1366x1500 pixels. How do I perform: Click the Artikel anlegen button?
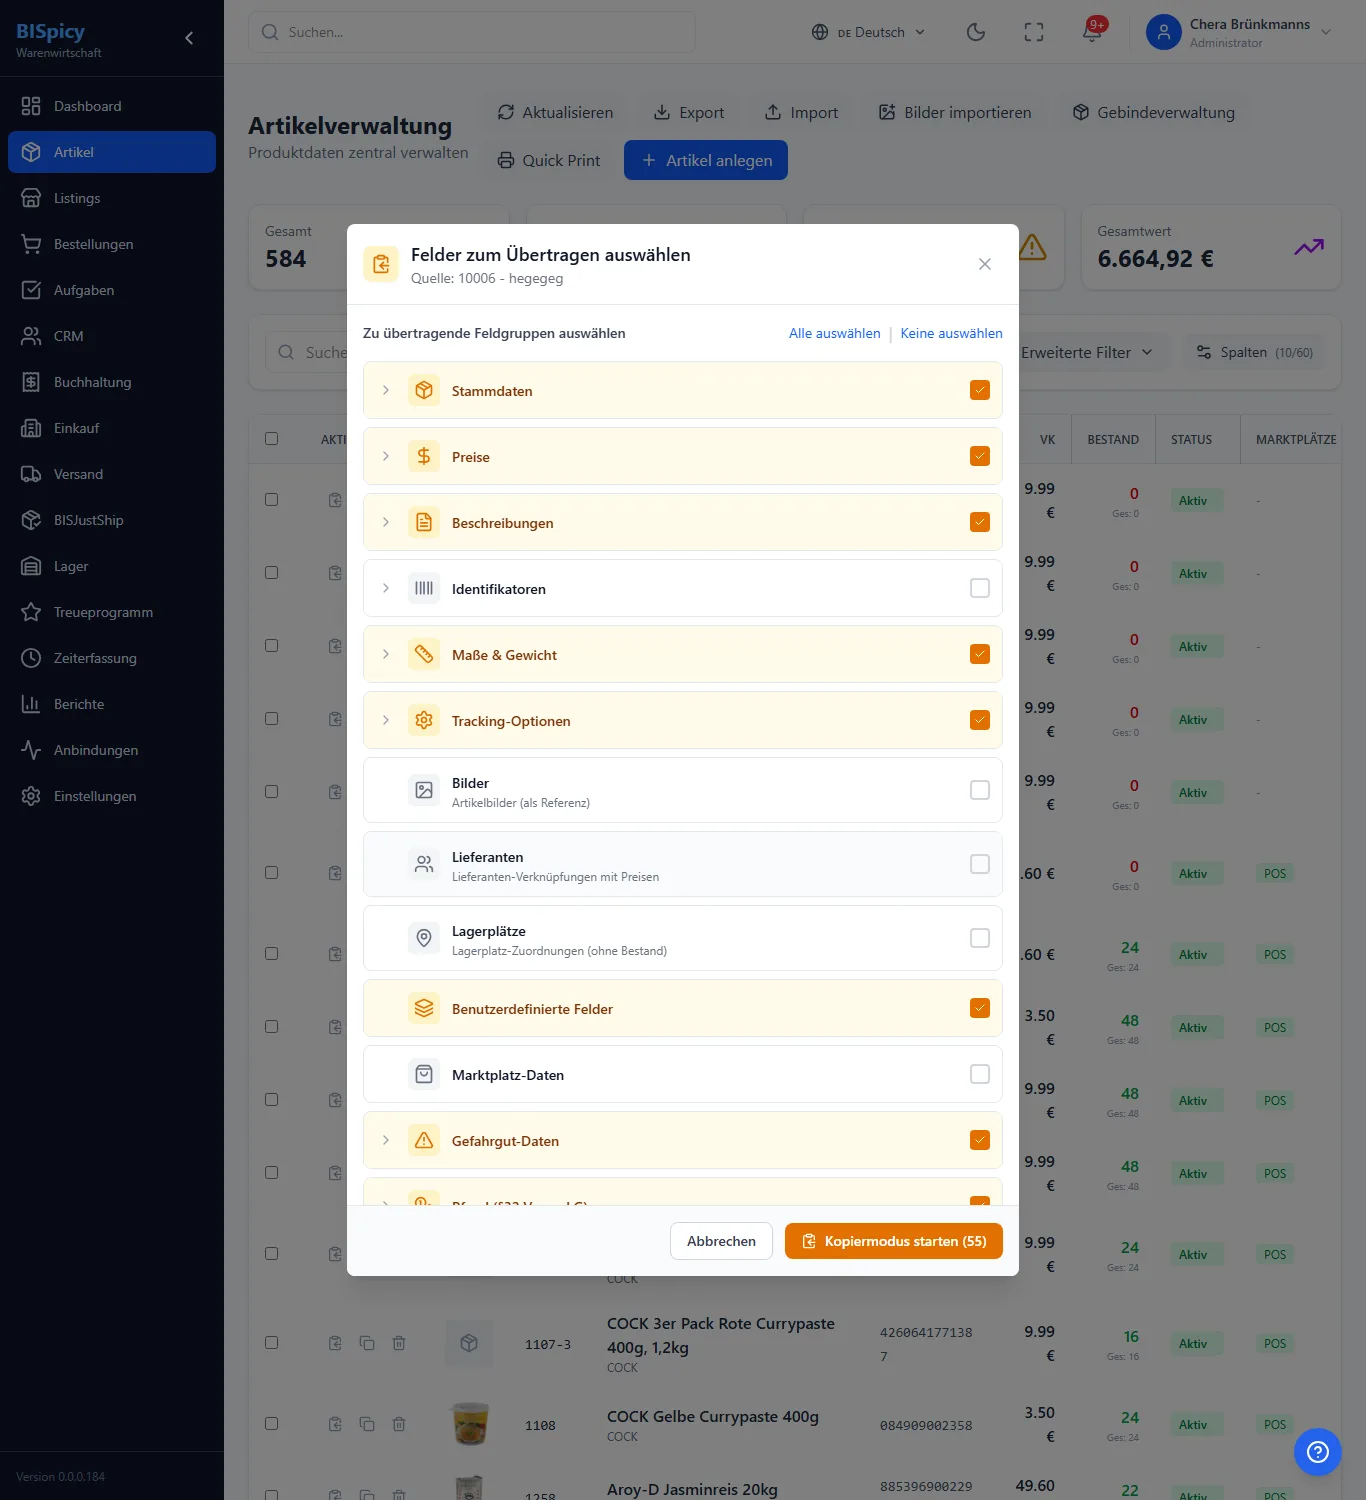pos(706,160)
